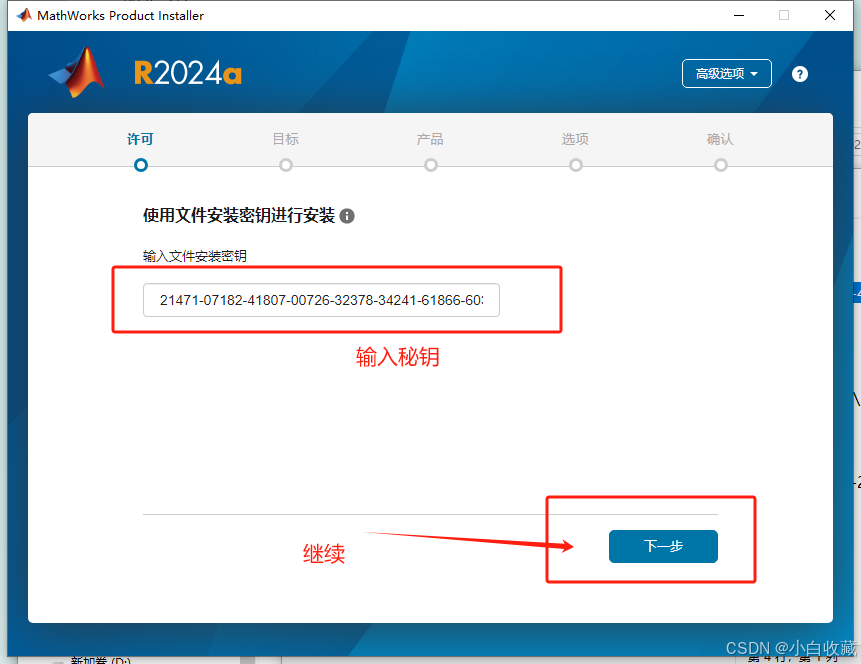Click the MathWorks icon in the title bar

pyautogui.click(x=24, y=15)
